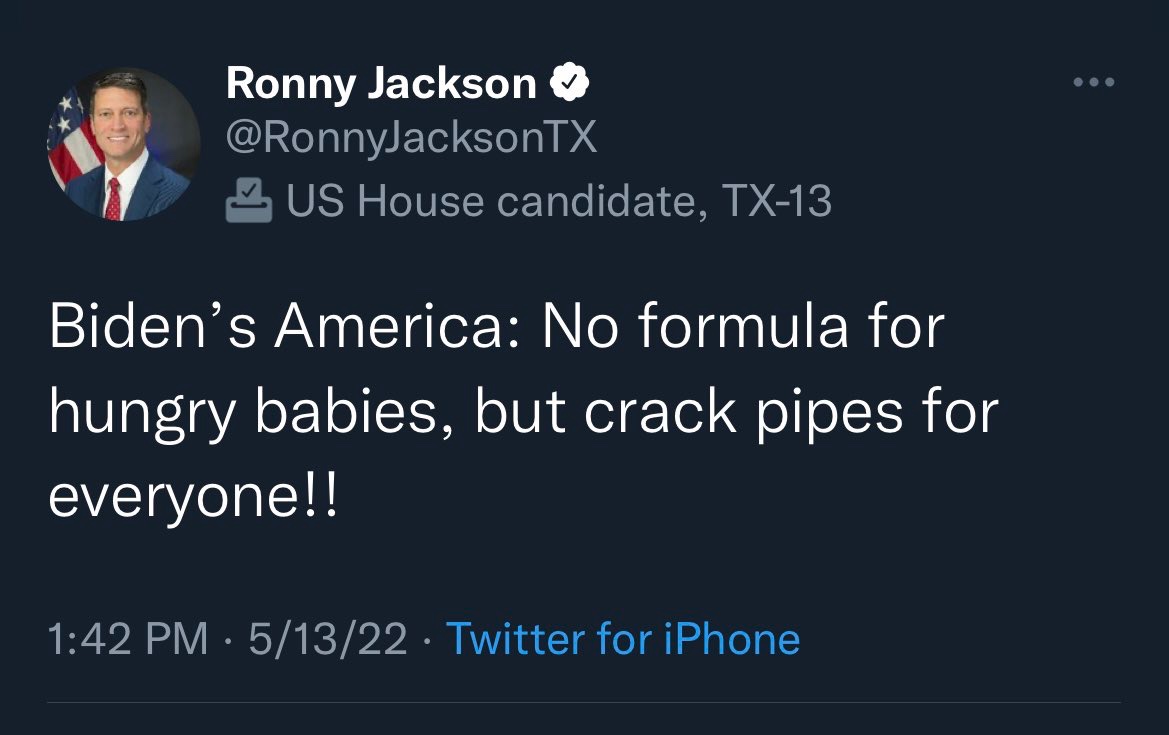The image size is (1169, 735).
Task: Open the three-dot more options menu
Action: pos(1094,83)
